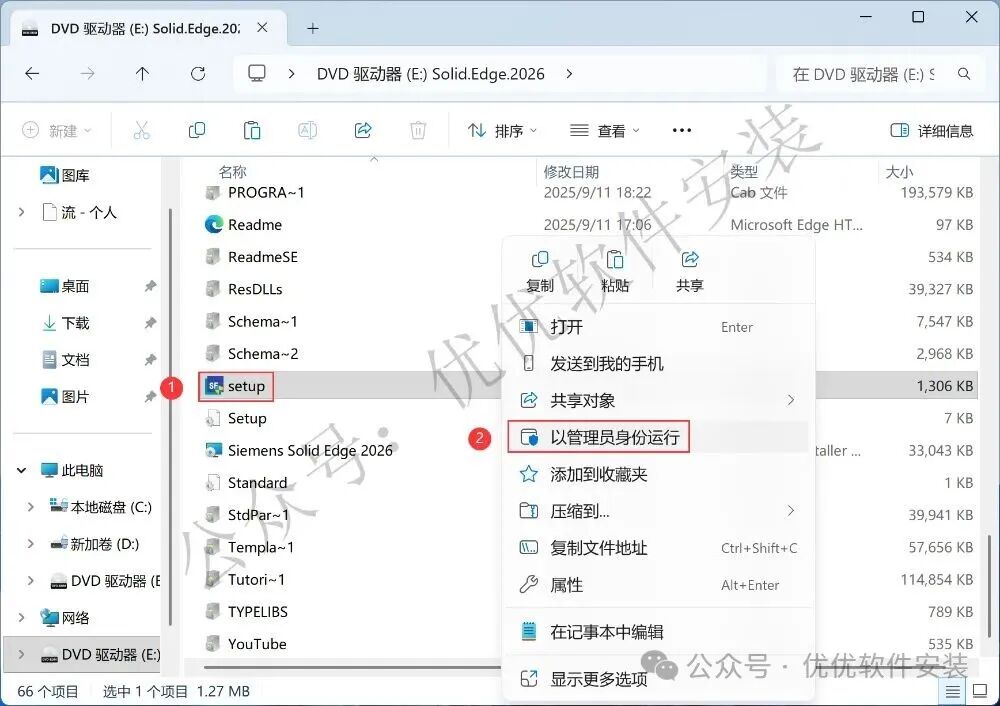Choose 添加到收藏夹
The image size is (1000, 706).
coord(658,474)
